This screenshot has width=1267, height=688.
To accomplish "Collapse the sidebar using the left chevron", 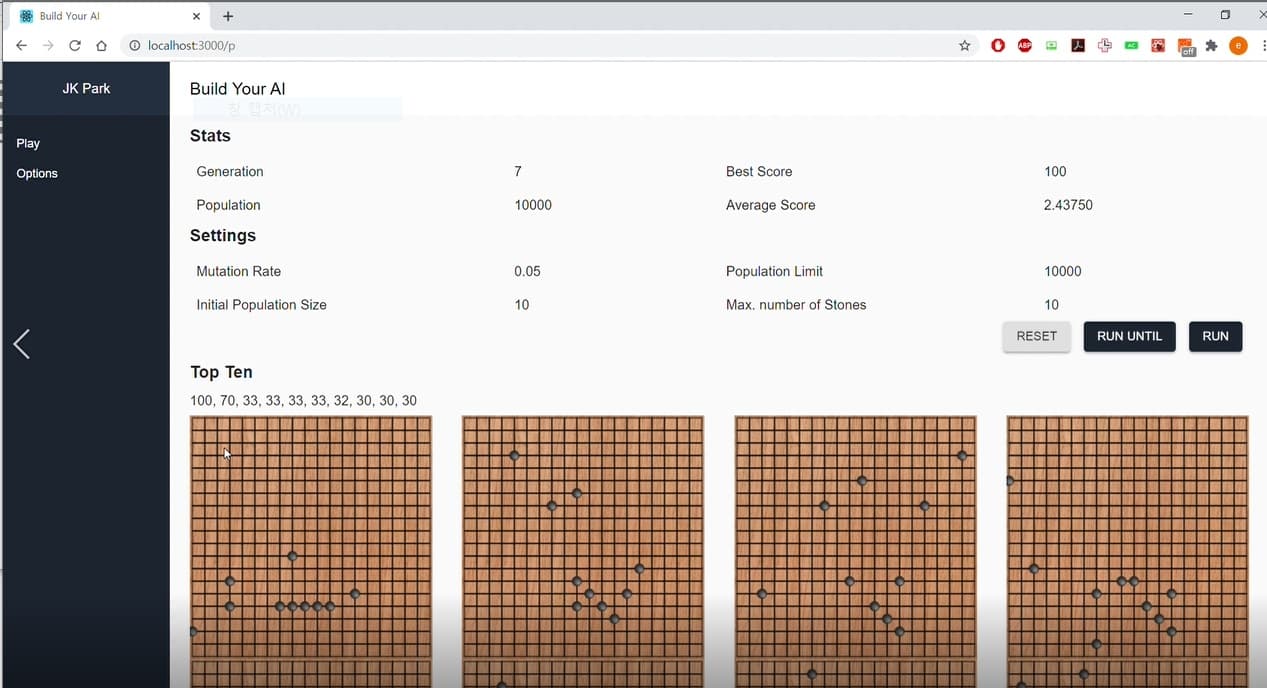I will tap(21, 343).
